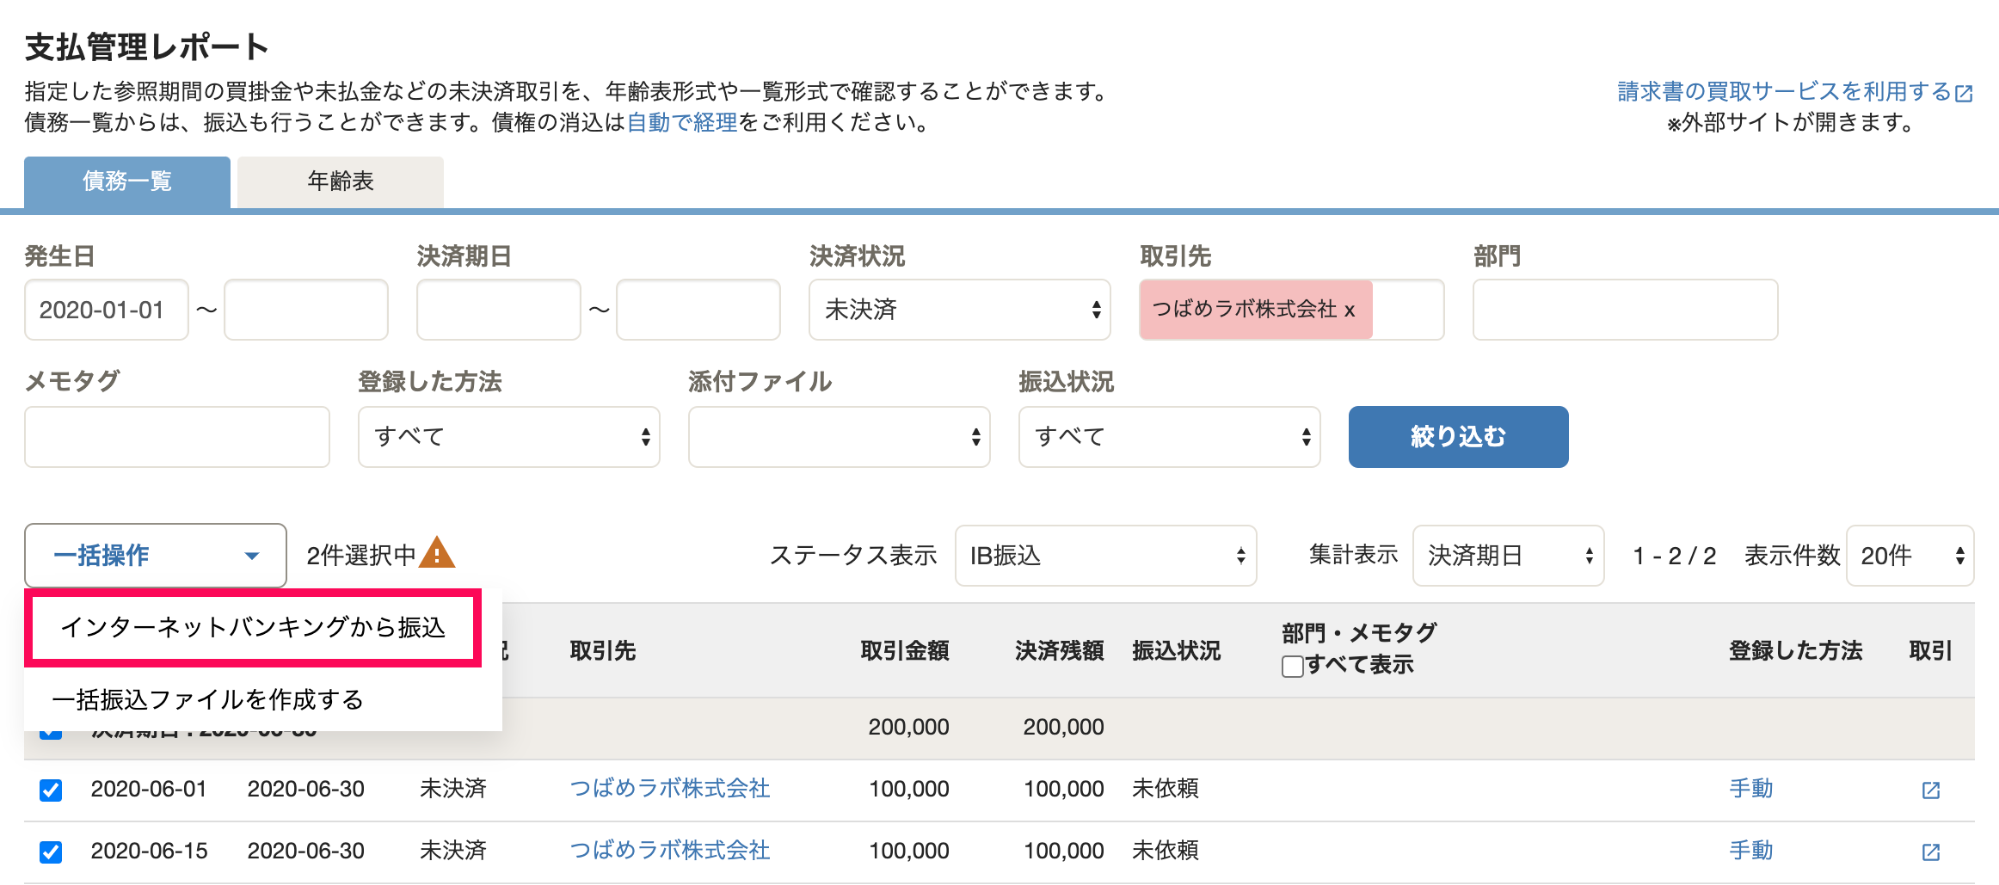Click the subtotal 200,000 under 取引金額
This screenshot has height=885, width=1999.
909,727
